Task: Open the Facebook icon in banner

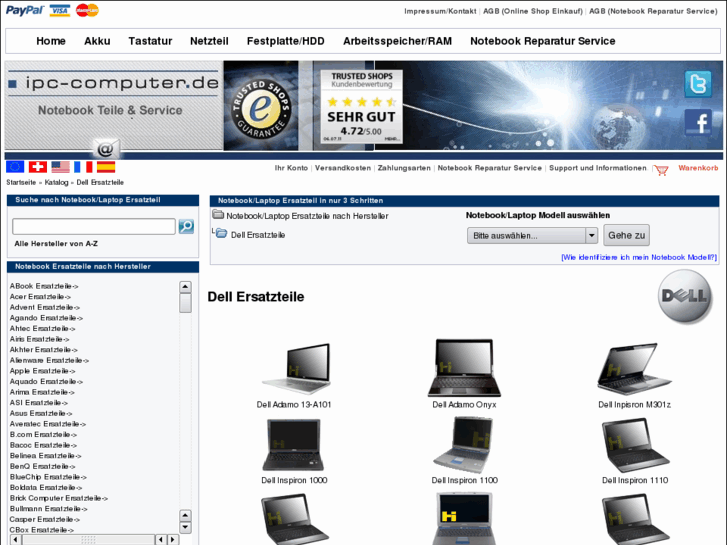Action: 698,122
